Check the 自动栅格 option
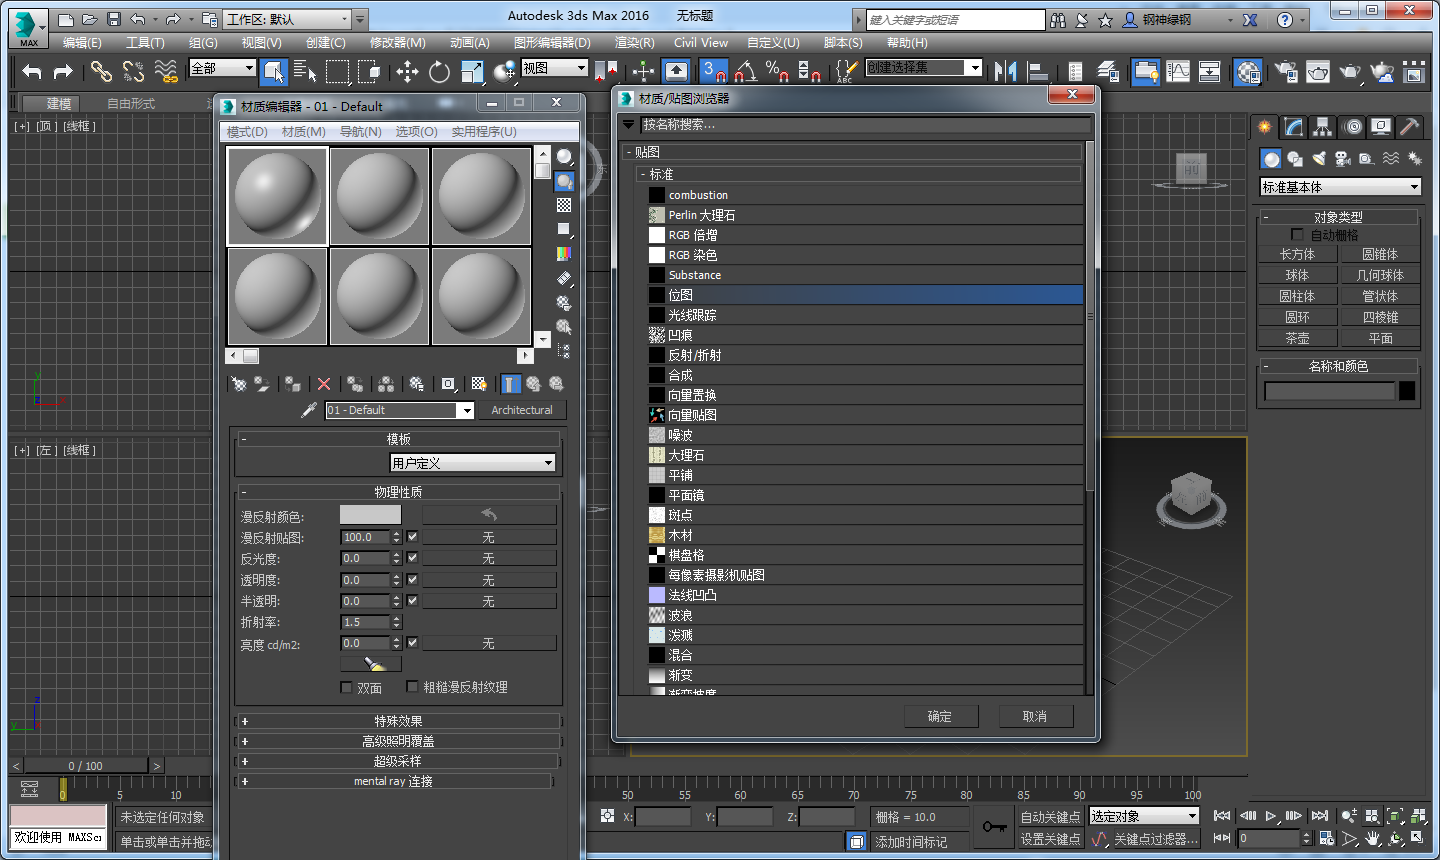This screenshot has width=1440, height=860. pos(1297,235)
